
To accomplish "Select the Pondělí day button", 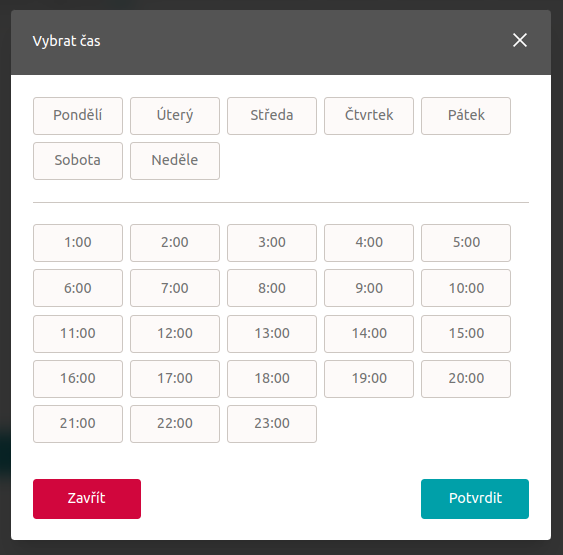I will [78, 116].
